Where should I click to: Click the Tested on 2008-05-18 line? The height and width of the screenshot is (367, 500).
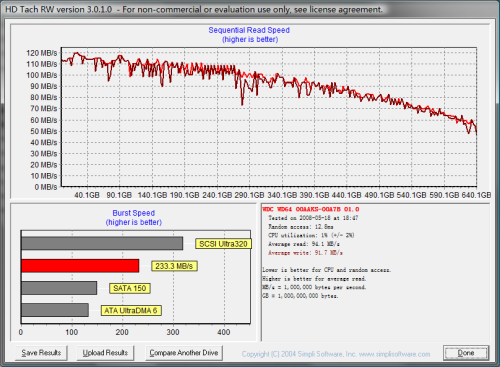point(313,218)
